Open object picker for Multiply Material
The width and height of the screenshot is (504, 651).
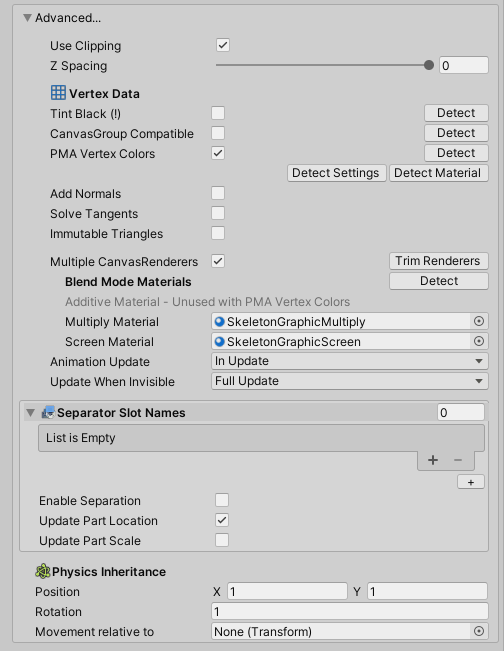(x=479, y=321)
